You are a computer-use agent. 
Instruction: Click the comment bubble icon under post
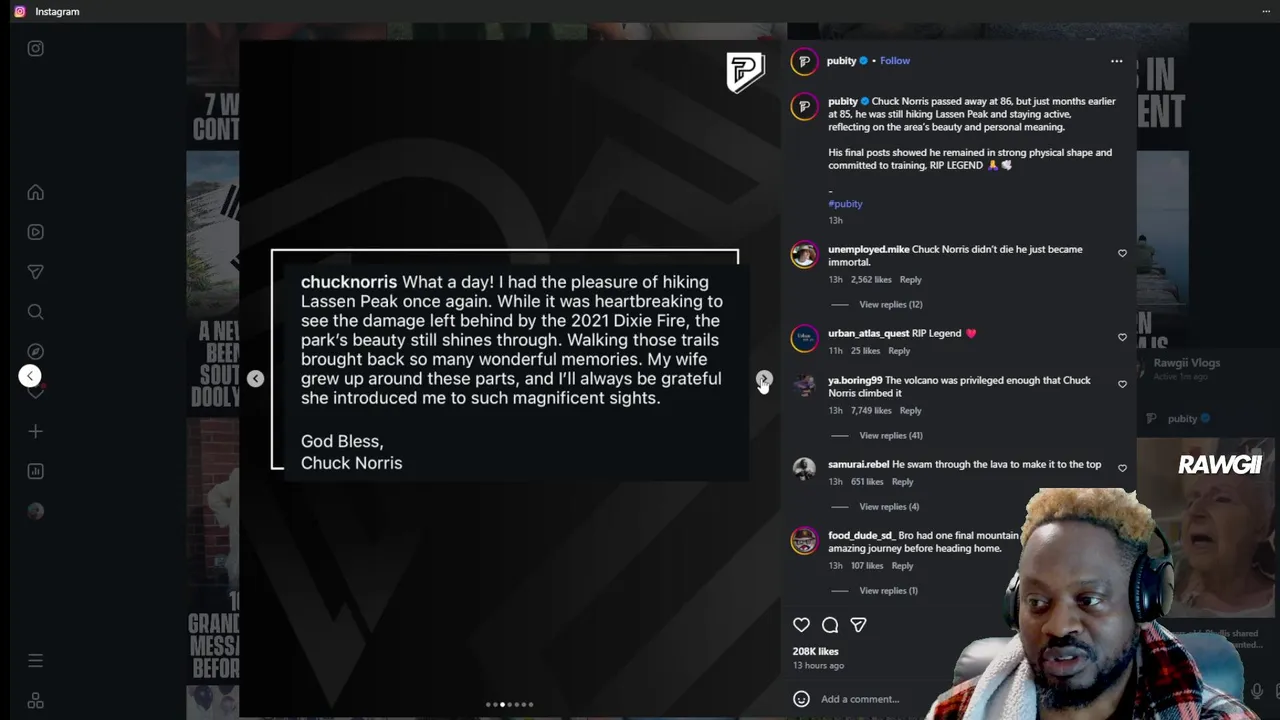point(830,625)
